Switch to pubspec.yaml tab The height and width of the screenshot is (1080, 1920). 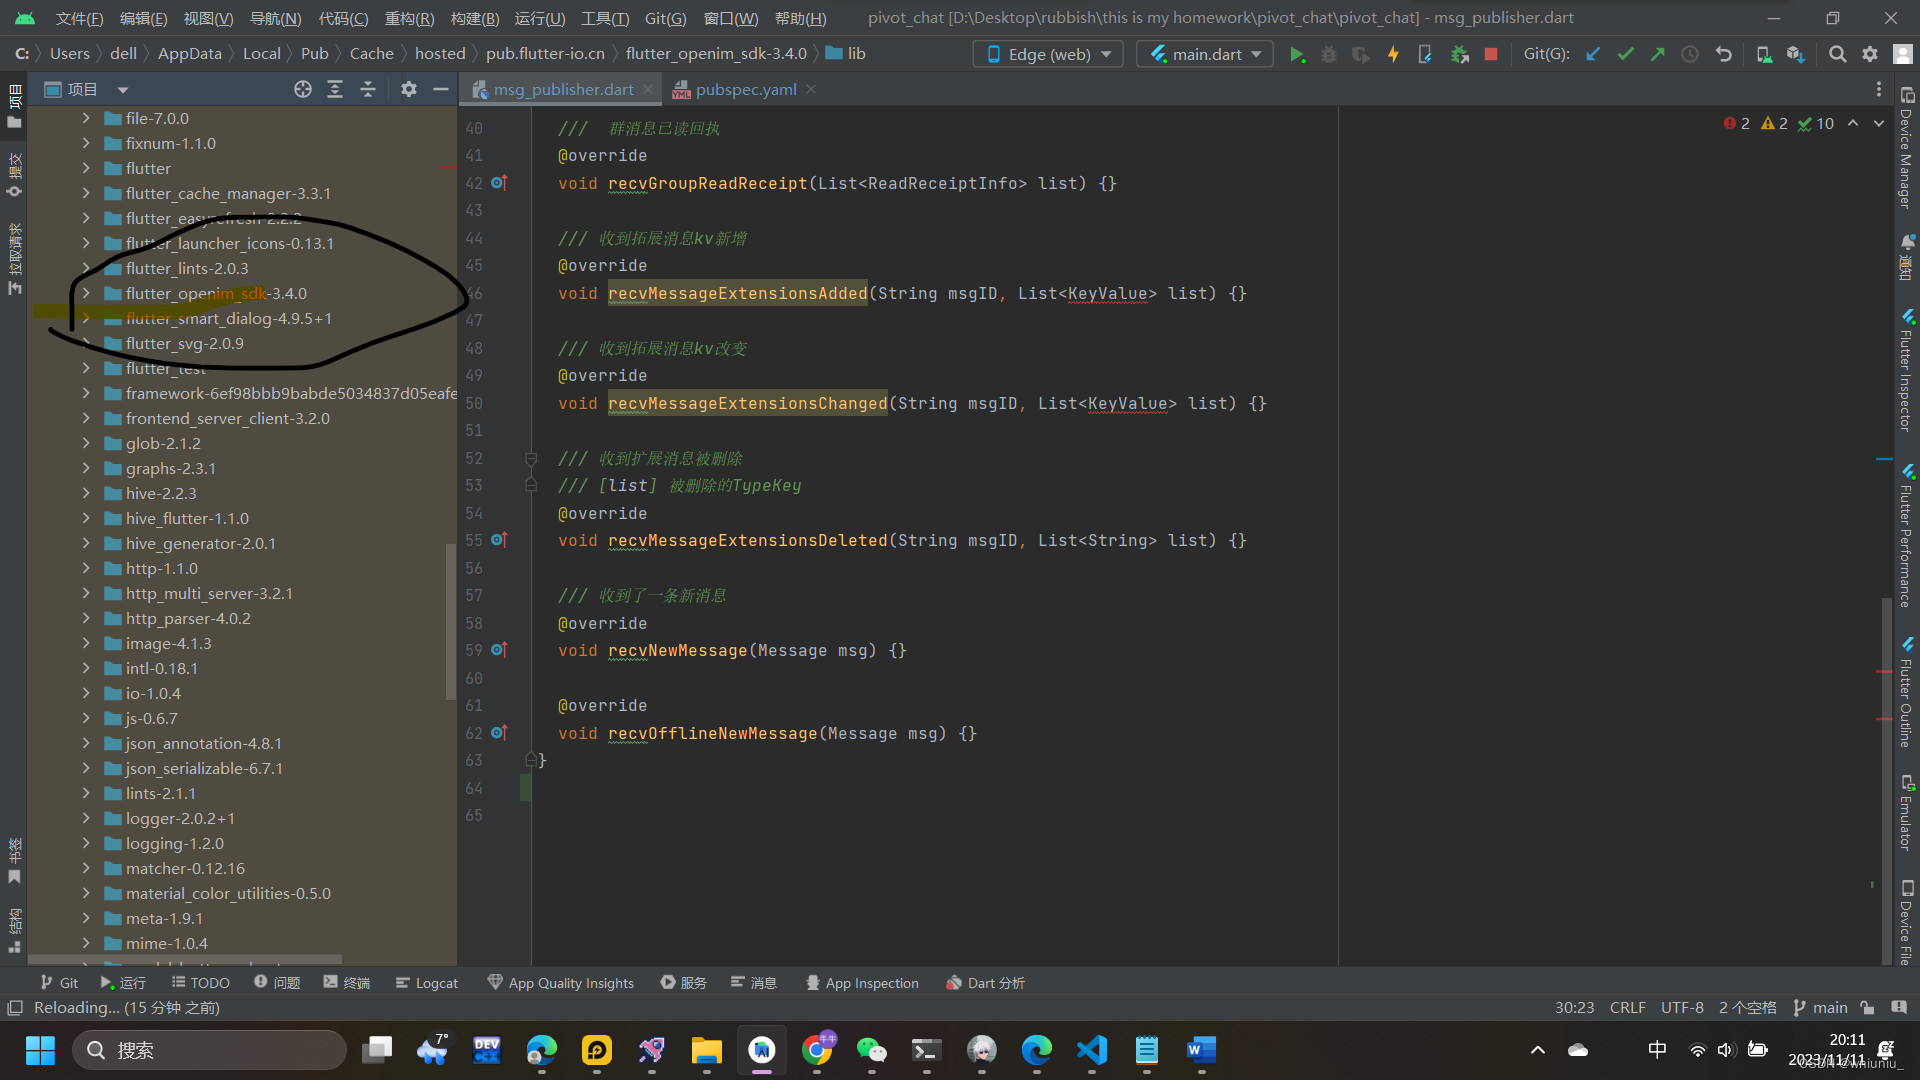click(x=745, y=90)
